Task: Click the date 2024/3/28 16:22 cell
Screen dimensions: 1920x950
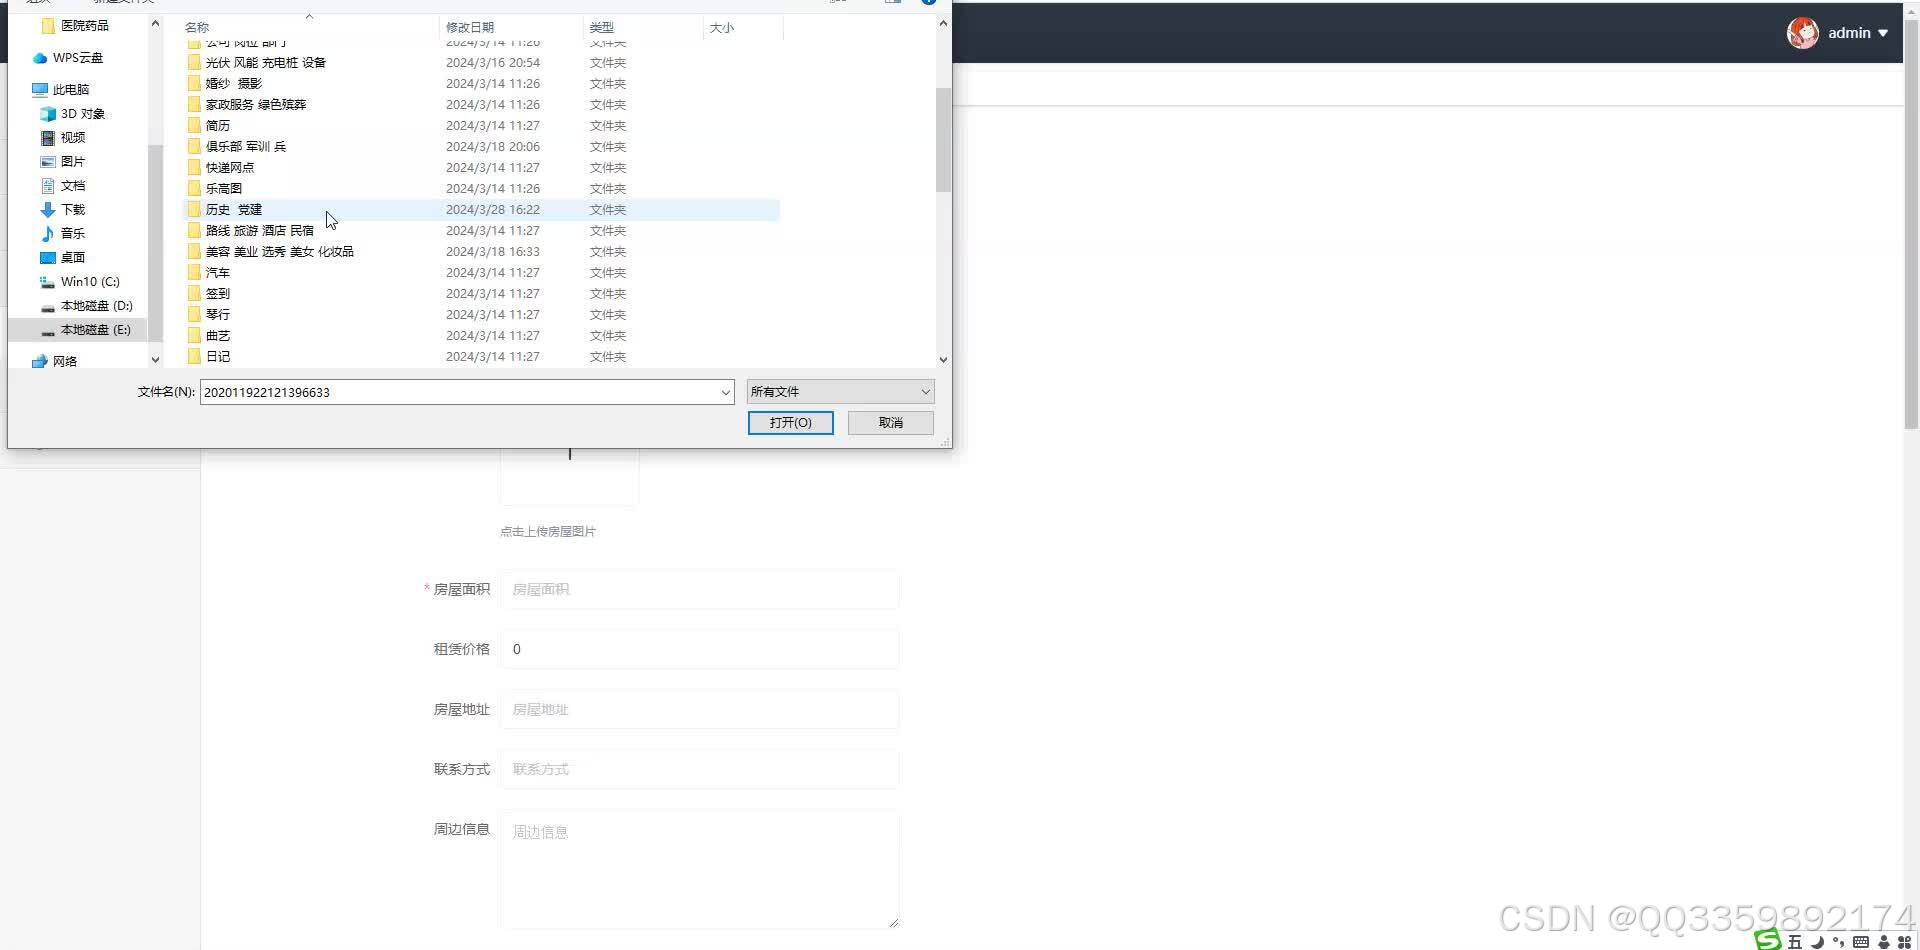Action: [492, 209]
